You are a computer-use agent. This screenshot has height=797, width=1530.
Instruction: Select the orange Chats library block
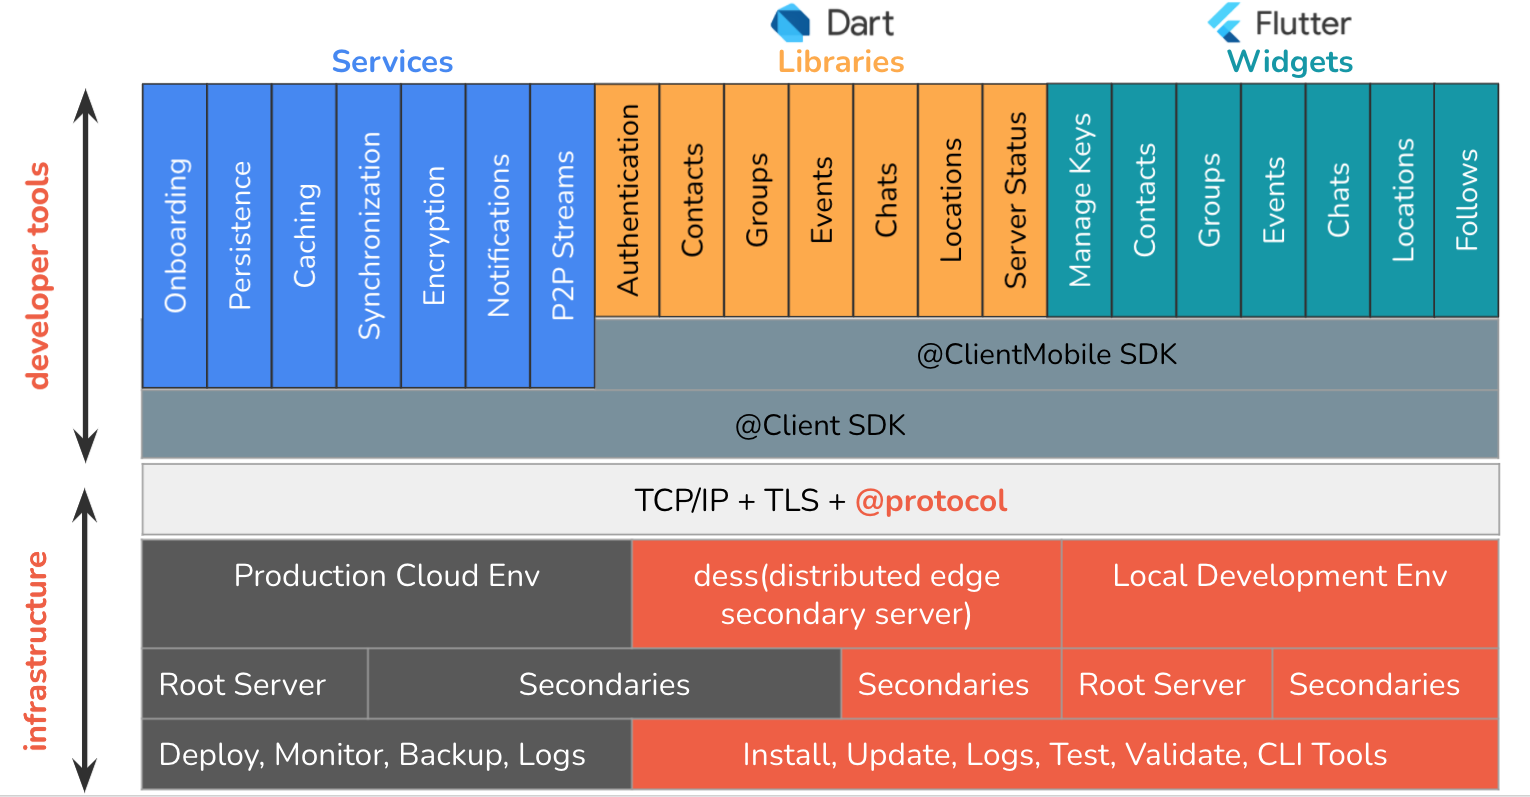click(x=885, y=200)
